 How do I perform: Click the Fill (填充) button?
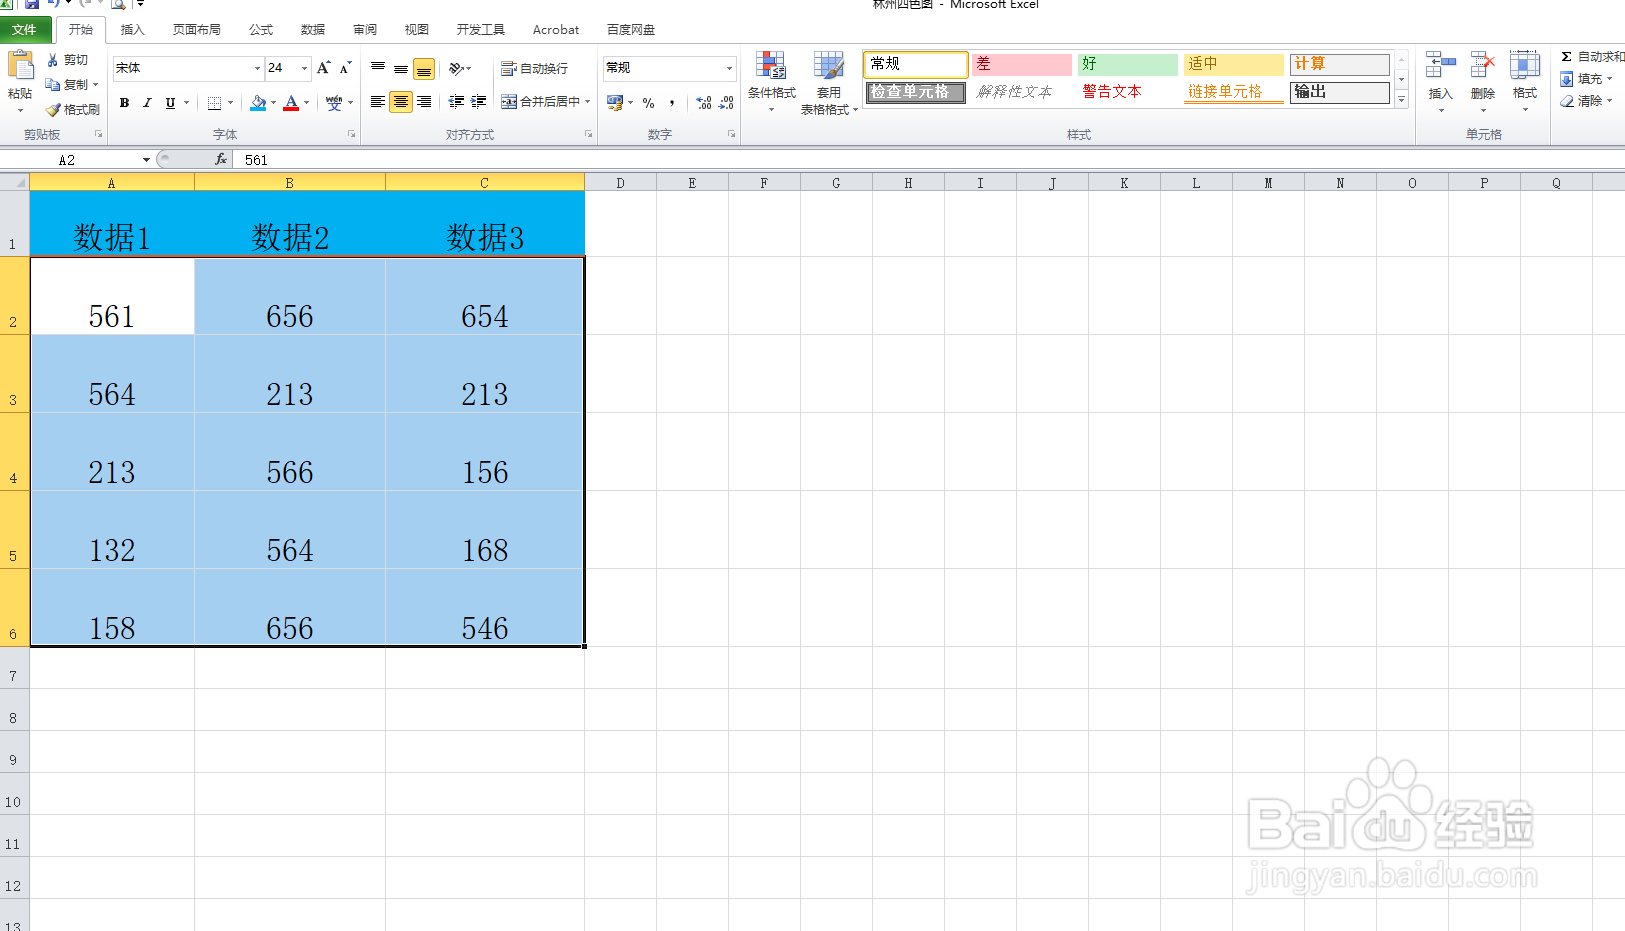1587,79
